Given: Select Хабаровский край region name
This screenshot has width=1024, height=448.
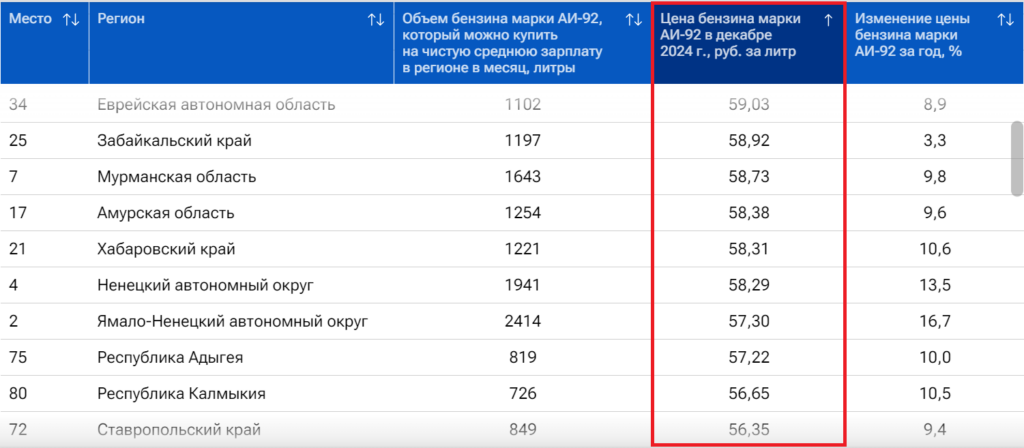Looking at the screenshot, I should 167,249.
